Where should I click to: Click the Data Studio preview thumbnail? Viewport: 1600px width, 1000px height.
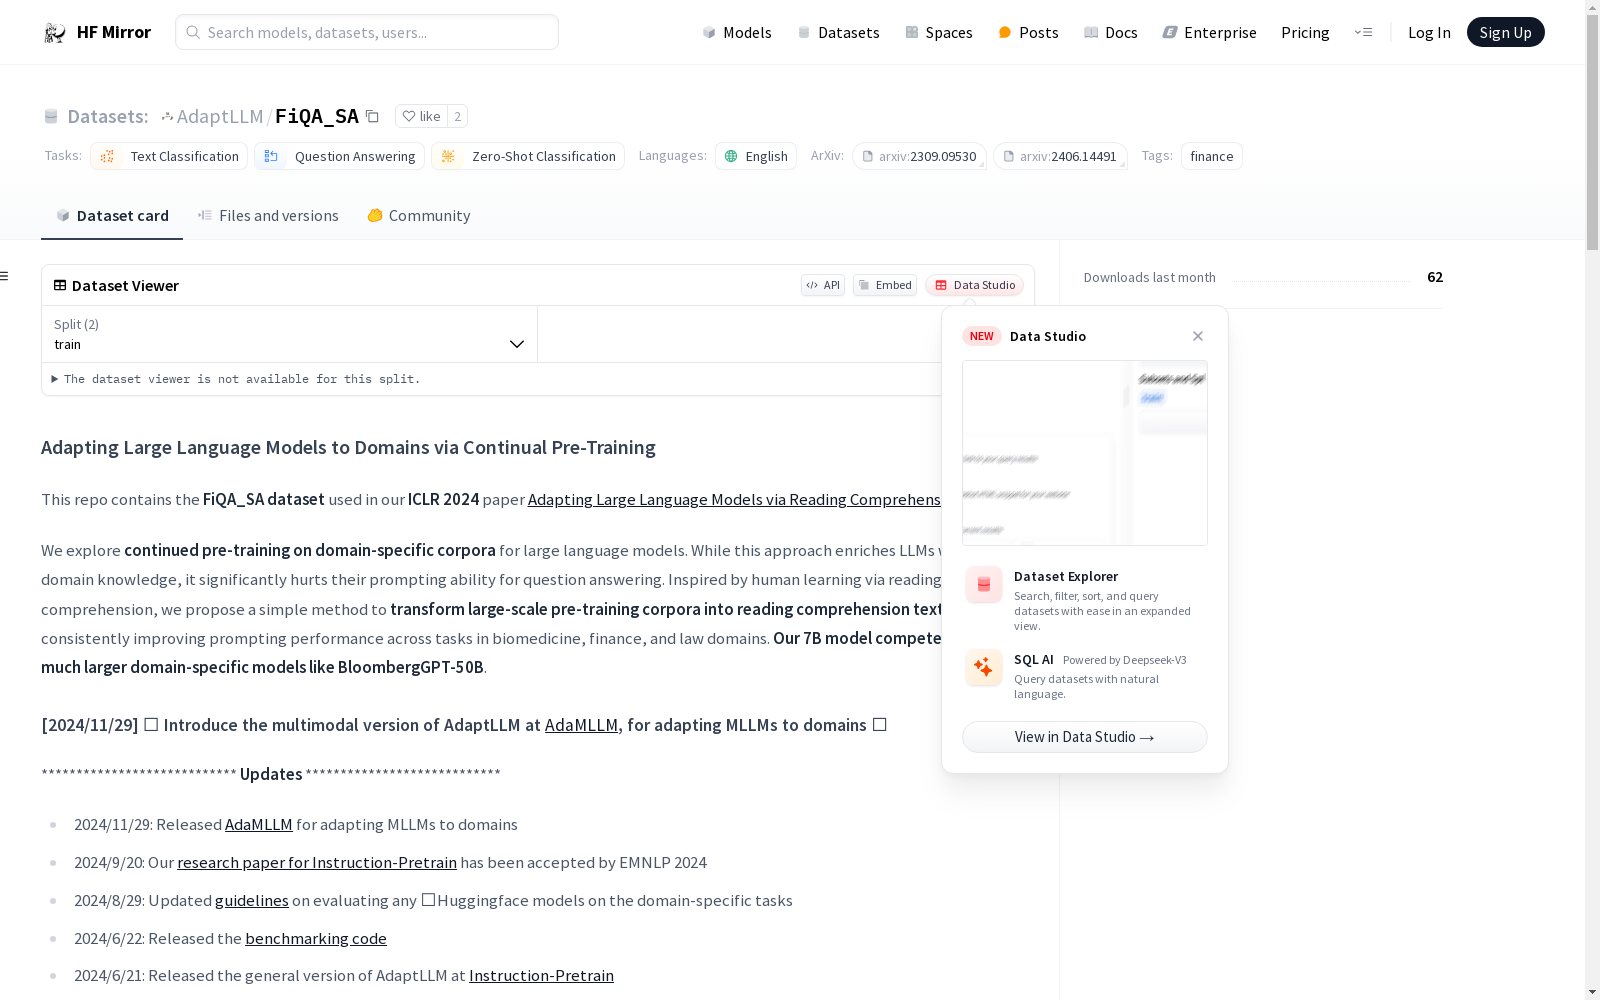(1085, 453)
